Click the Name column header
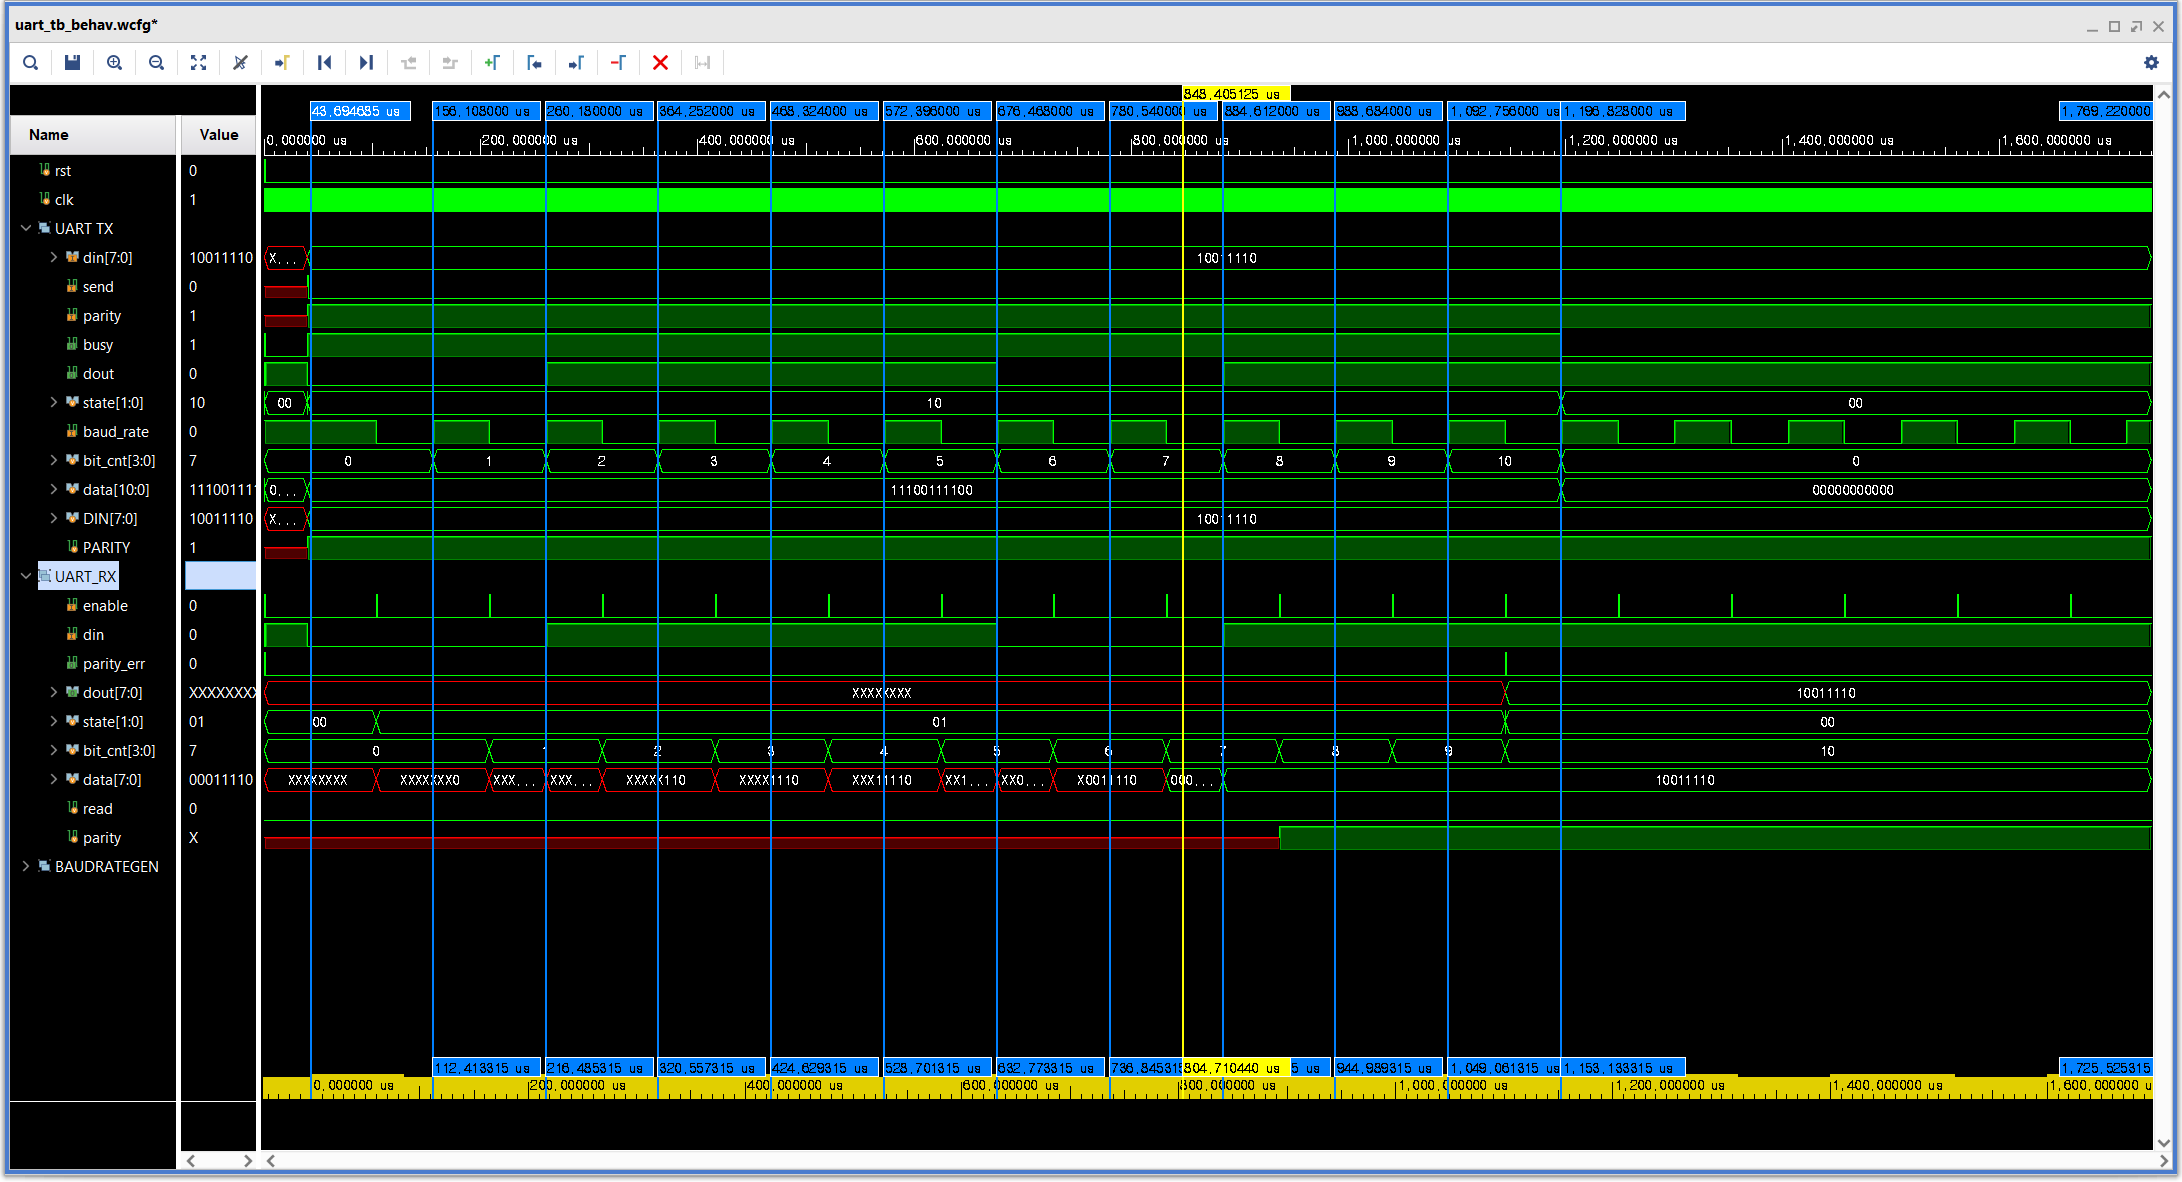This screenshot has width=2182, height=1182. pos(49,135)
